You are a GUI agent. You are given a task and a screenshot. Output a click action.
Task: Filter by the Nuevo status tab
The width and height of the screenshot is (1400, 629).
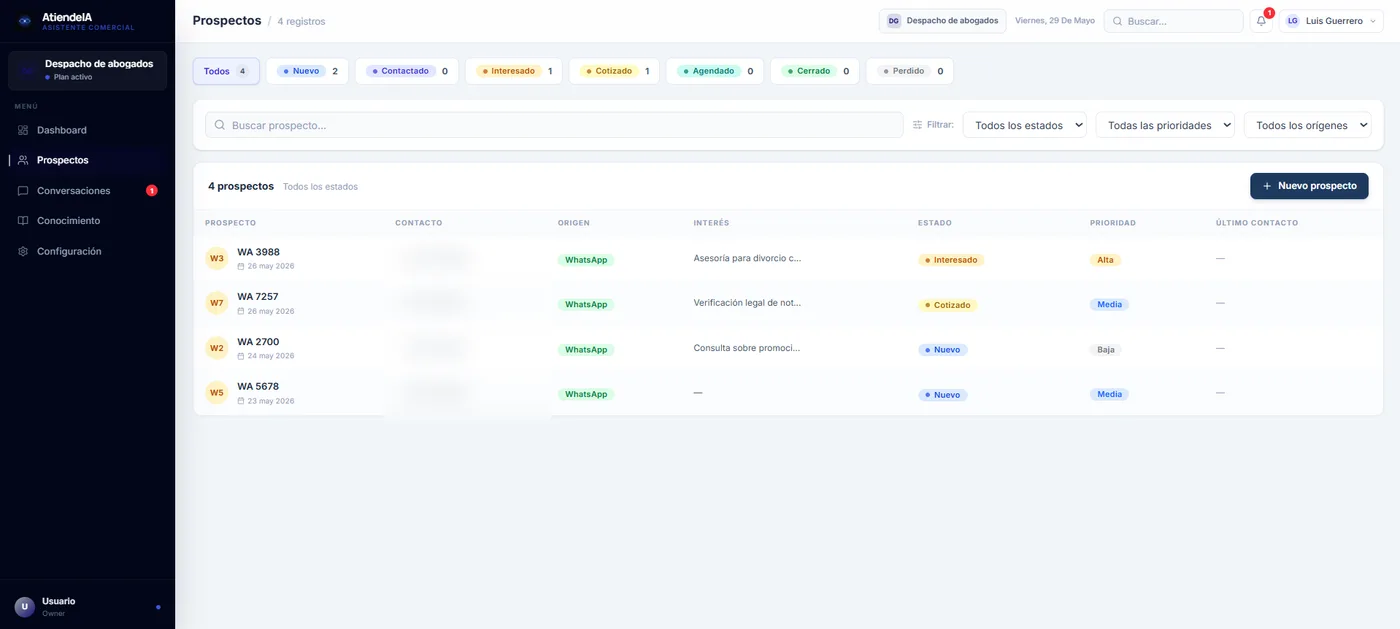click(307, 71)
